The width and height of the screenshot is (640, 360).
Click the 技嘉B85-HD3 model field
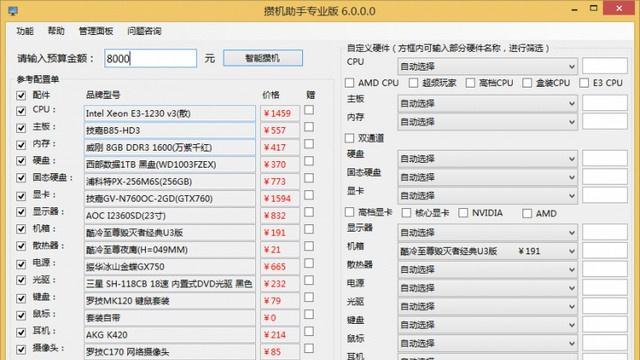click(x=169, y=130)
